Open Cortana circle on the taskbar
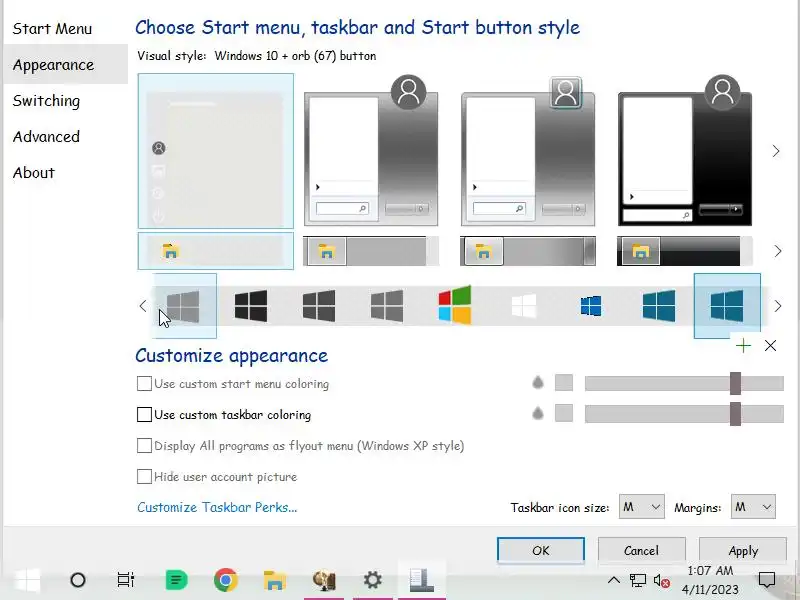The height and width of the screenshot is (600, 800). tap(78, 580)
